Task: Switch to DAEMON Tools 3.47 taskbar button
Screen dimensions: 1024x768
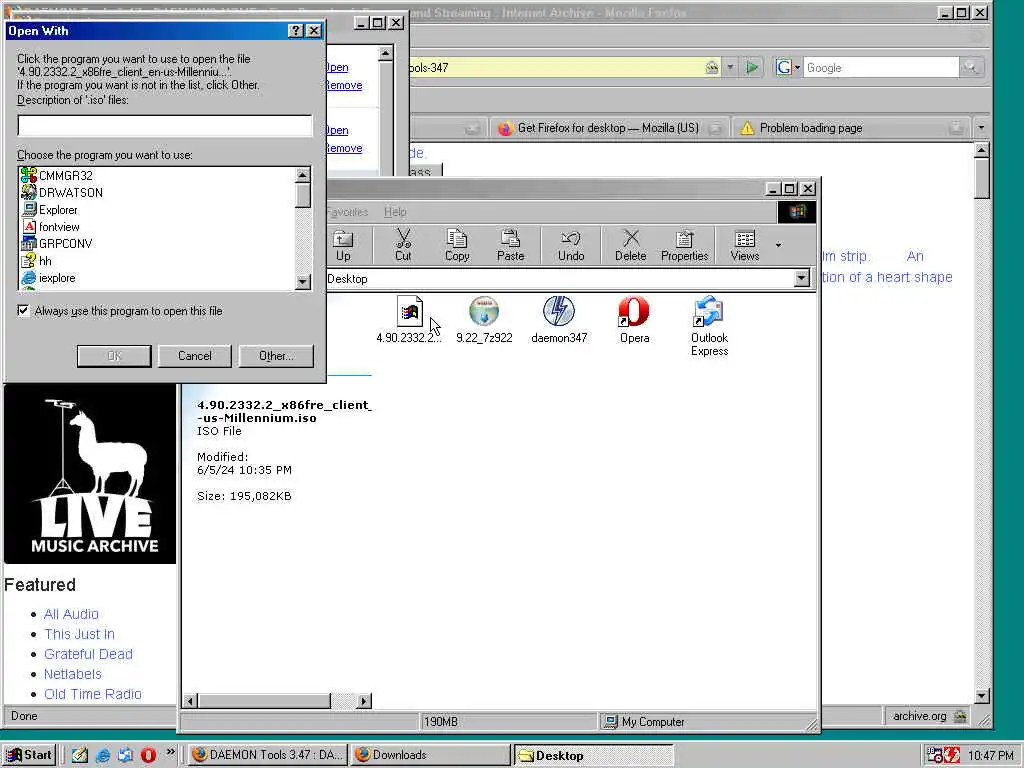Action: (x=268, y=755)
